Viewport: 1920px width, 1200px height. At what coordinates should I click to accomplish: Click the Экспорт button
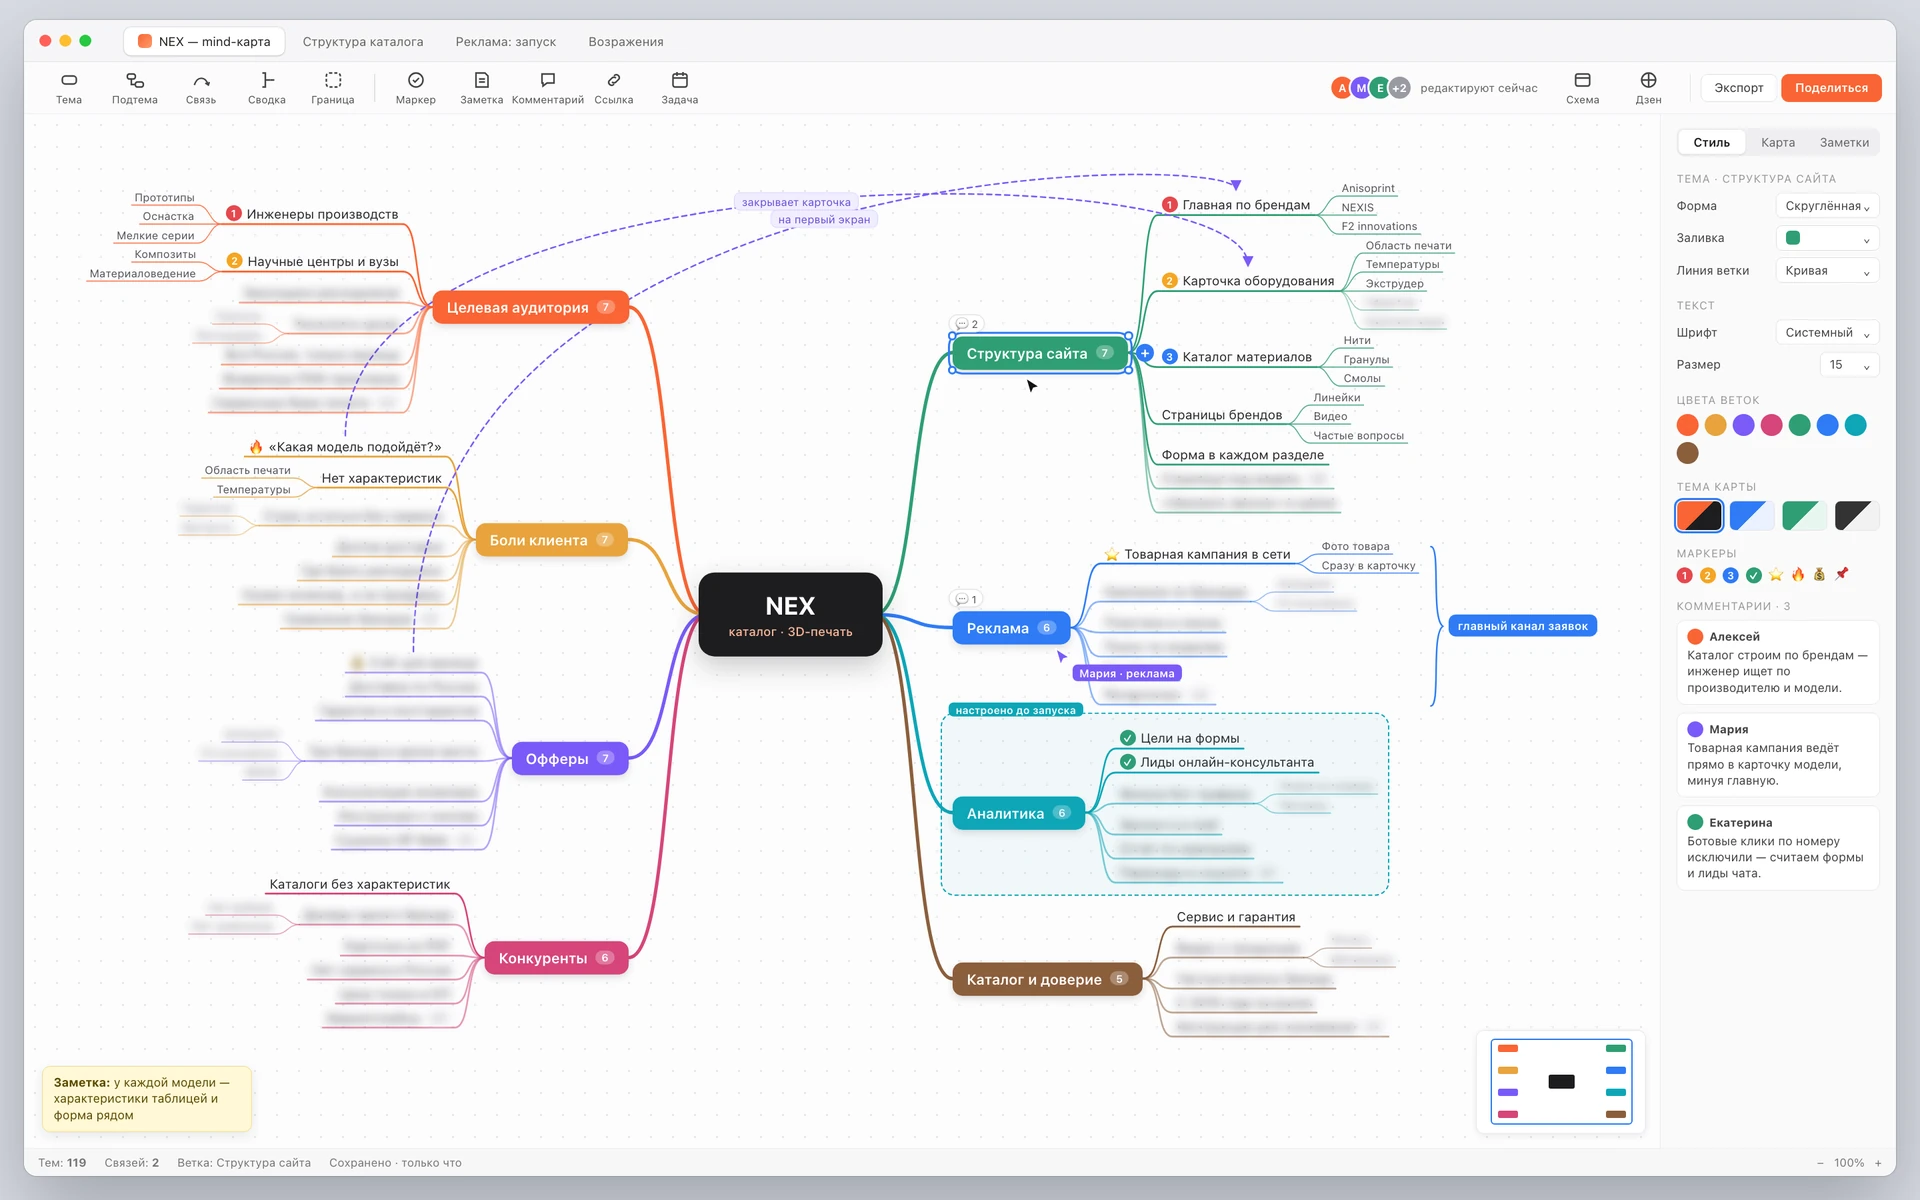tap(1739, 88)
